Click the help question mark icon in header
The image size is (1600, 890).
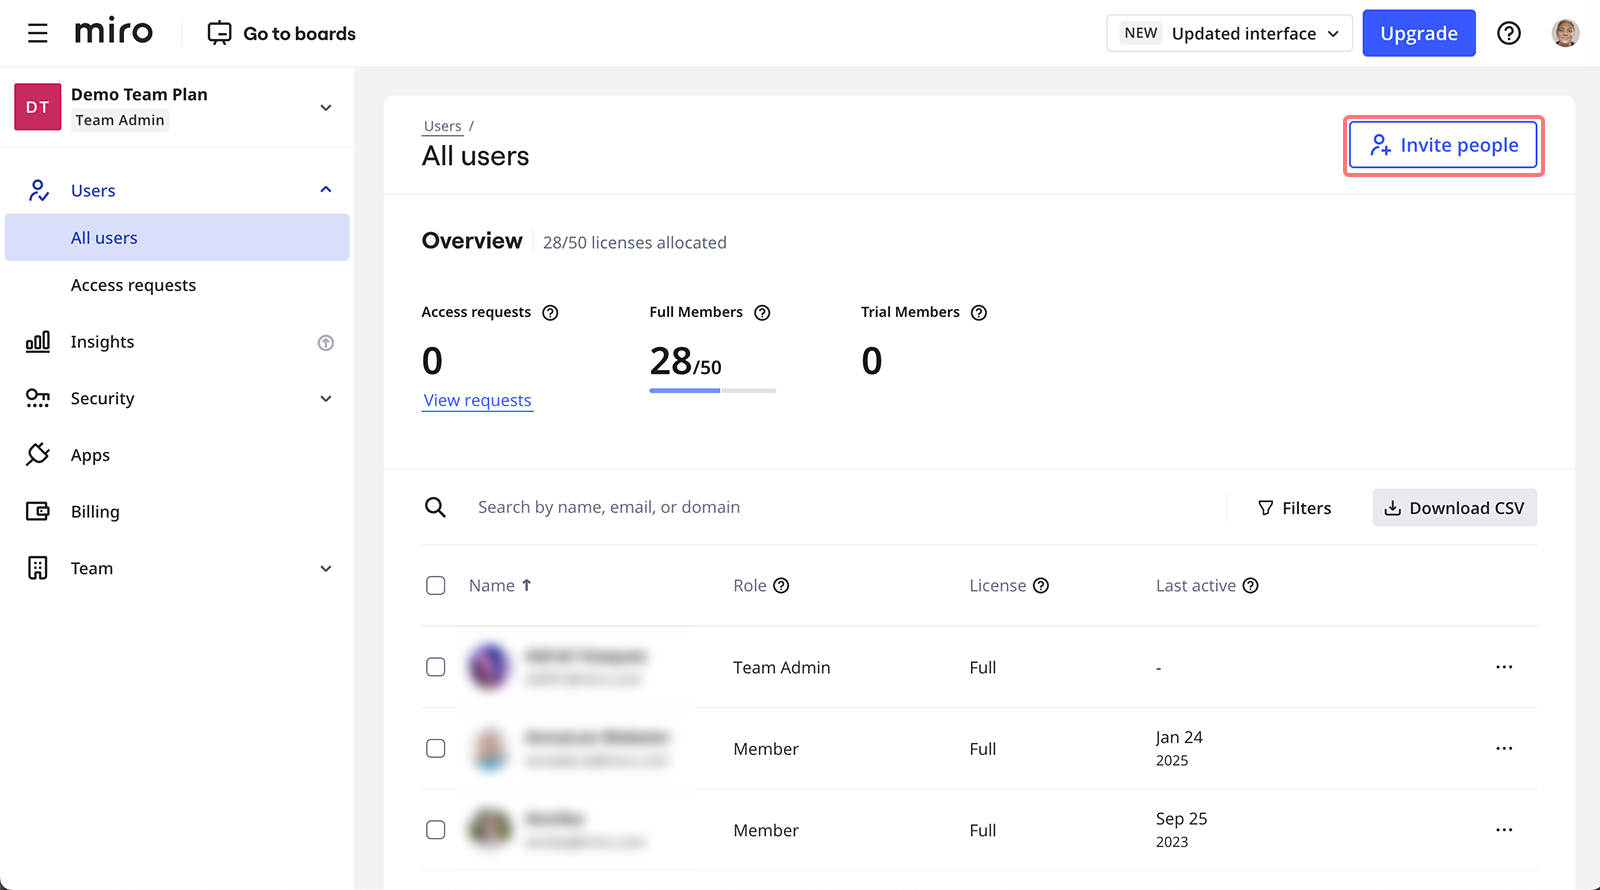(x=1508, y=33)
